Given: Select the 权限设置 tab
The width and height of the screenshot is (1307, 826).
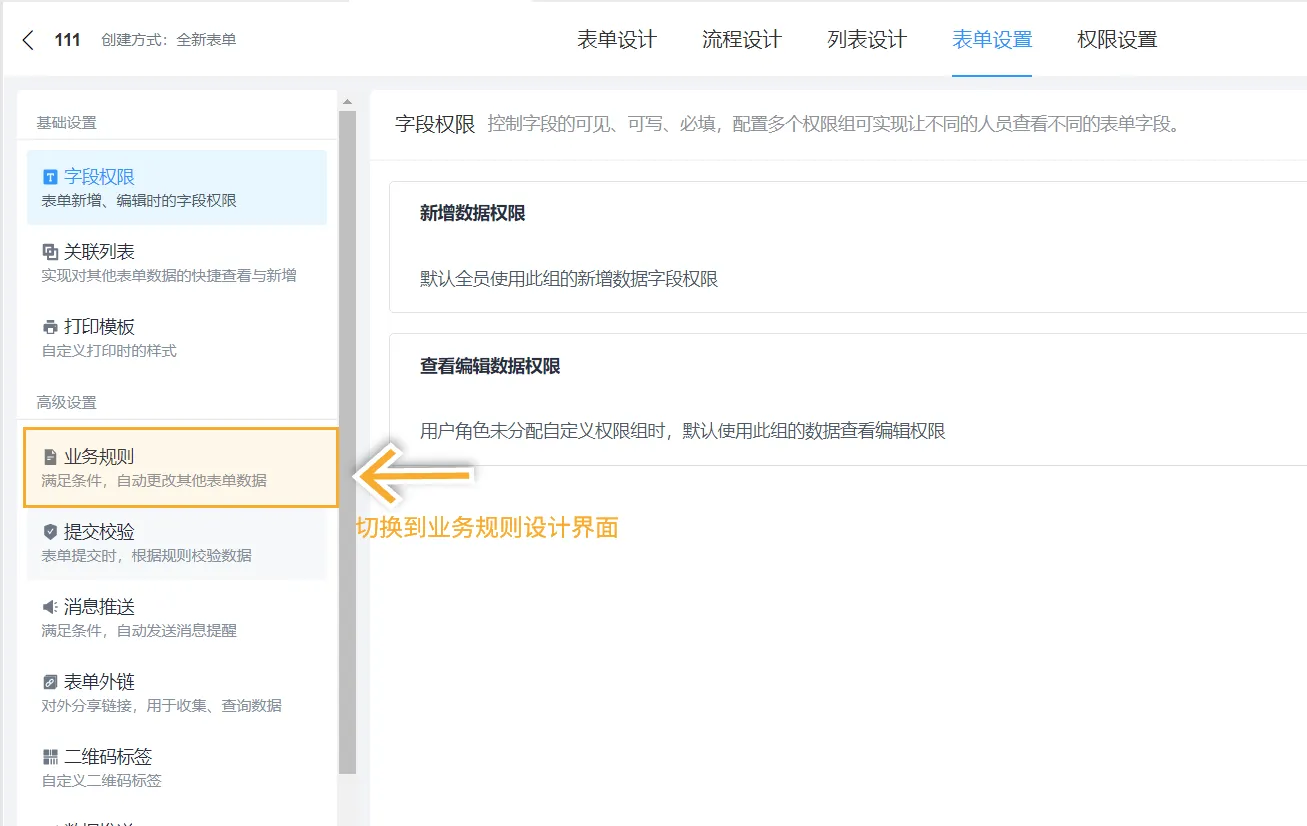Looking at the screenshot, I should tap(1117, 40).
